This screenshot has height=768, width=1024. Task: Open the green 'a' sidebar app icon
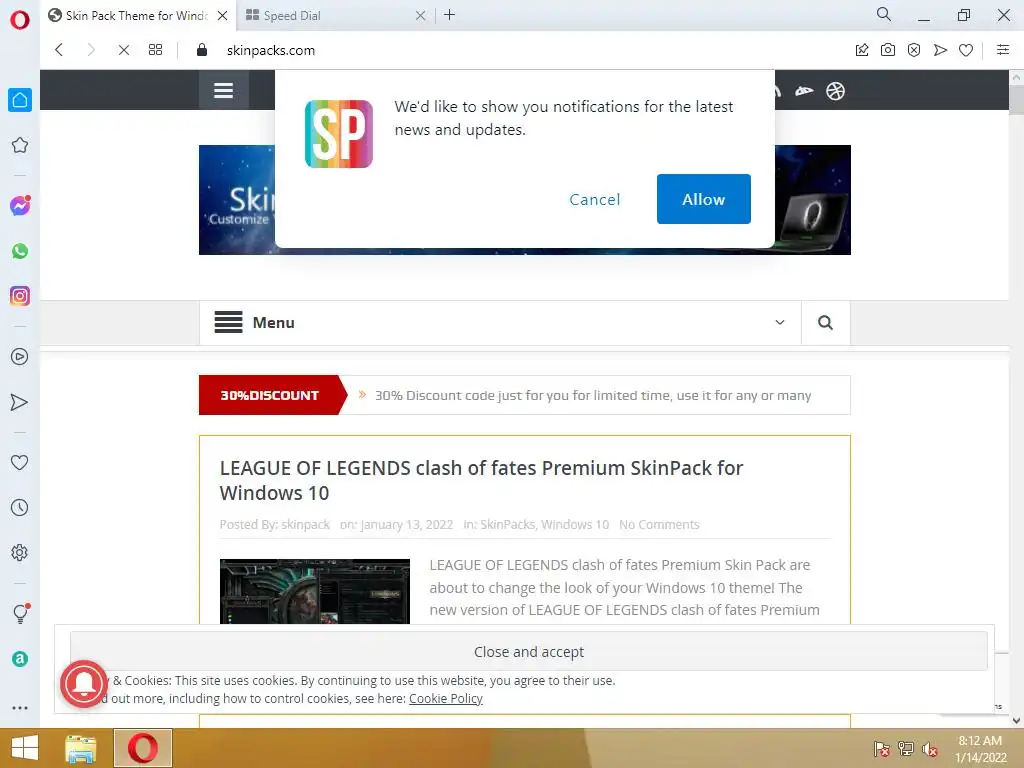[x=20, y=659]
